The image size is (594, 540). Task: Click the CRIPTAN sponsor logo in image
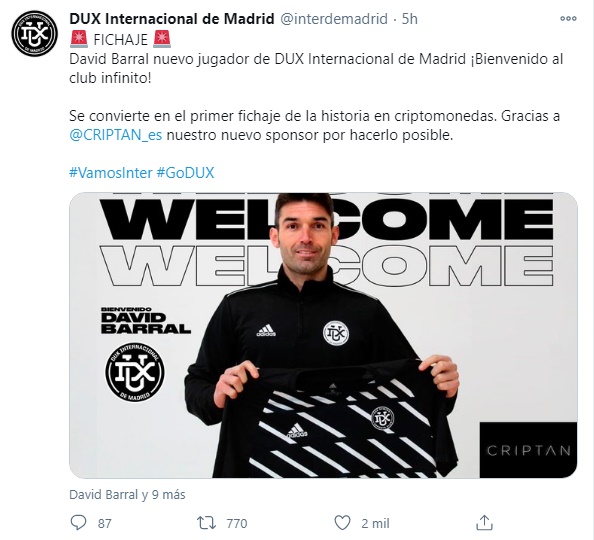[528, 450]
